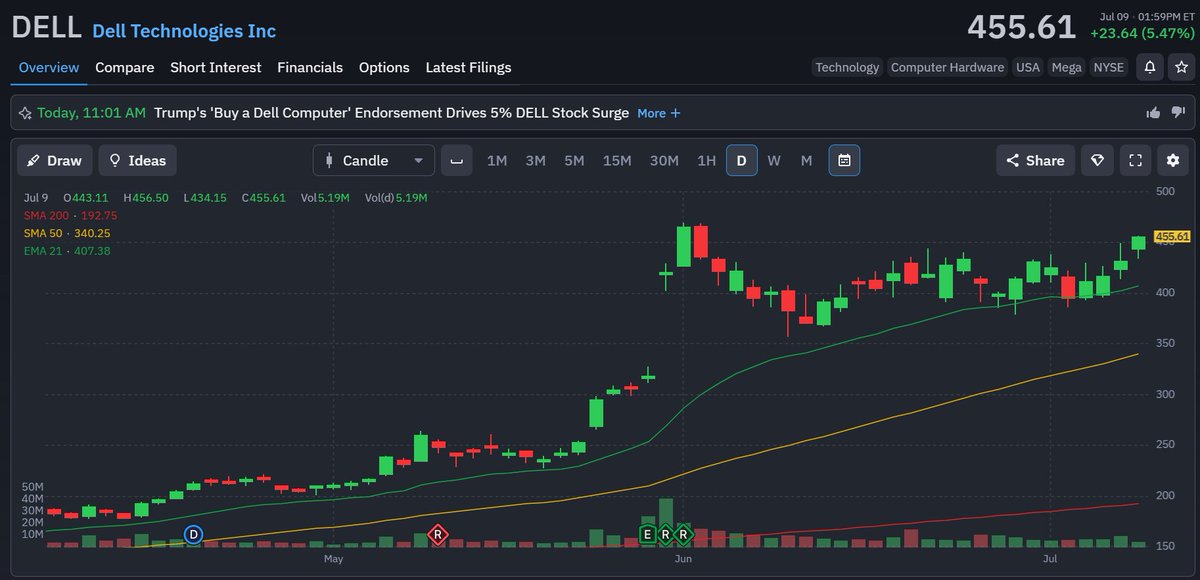Screen dimensions: 1200x580
Task: Open the Financials tab
Action: tap(310, 68)
